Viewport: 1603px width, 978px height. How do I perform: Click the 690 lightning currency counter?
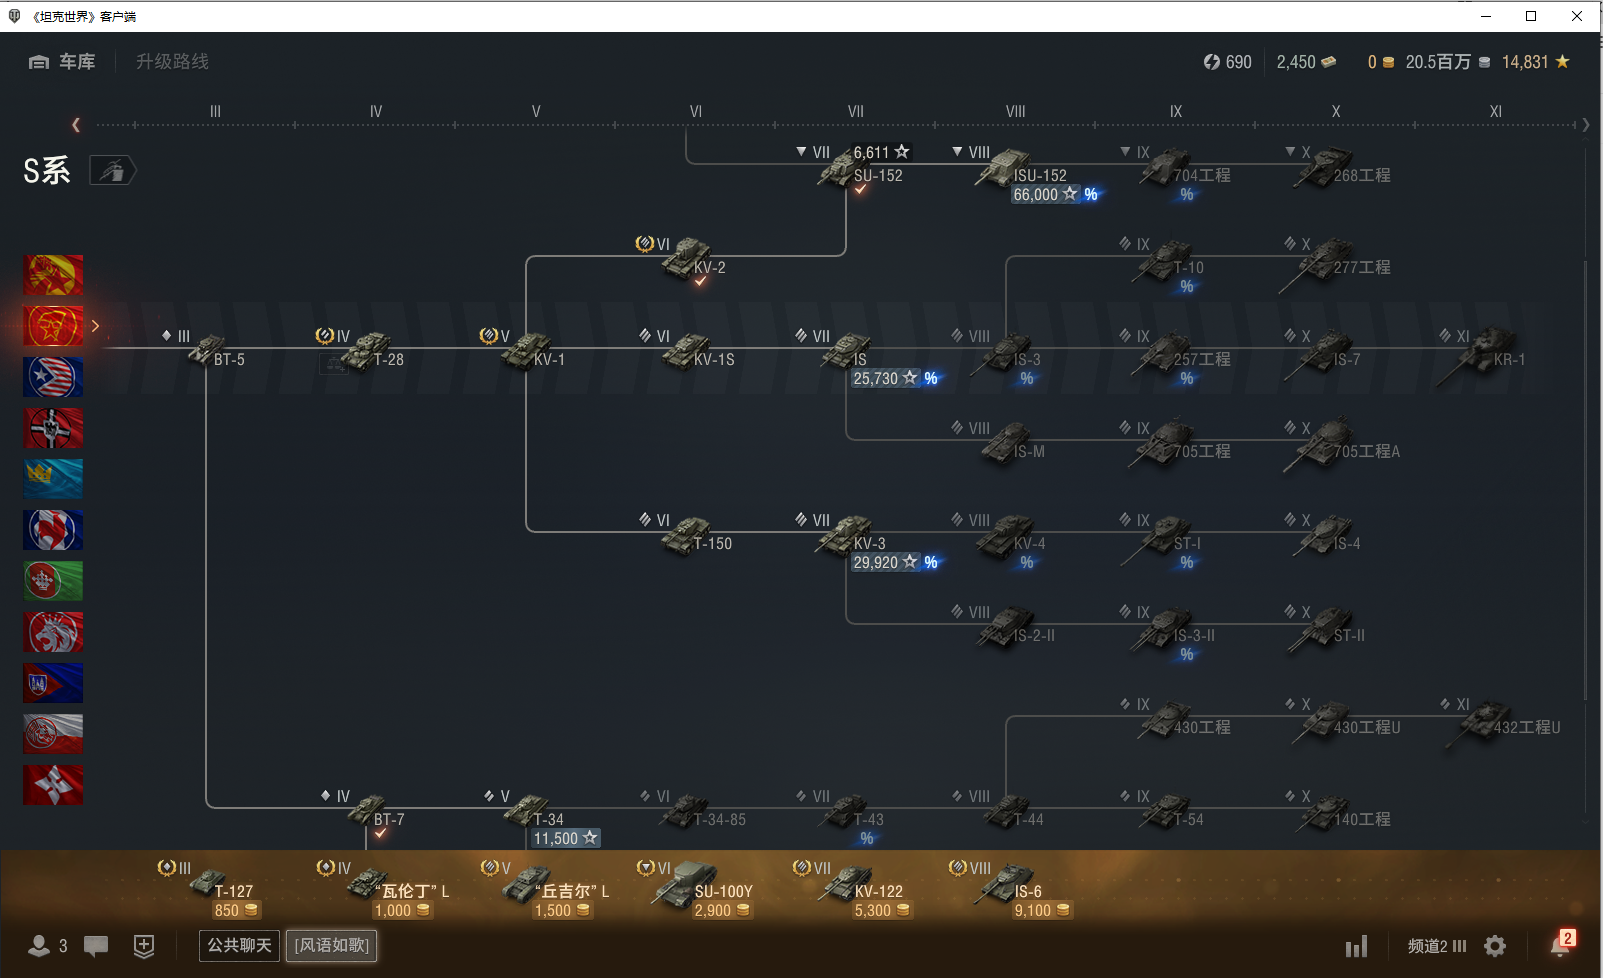pyautogui.click(x=1227, y=62)
